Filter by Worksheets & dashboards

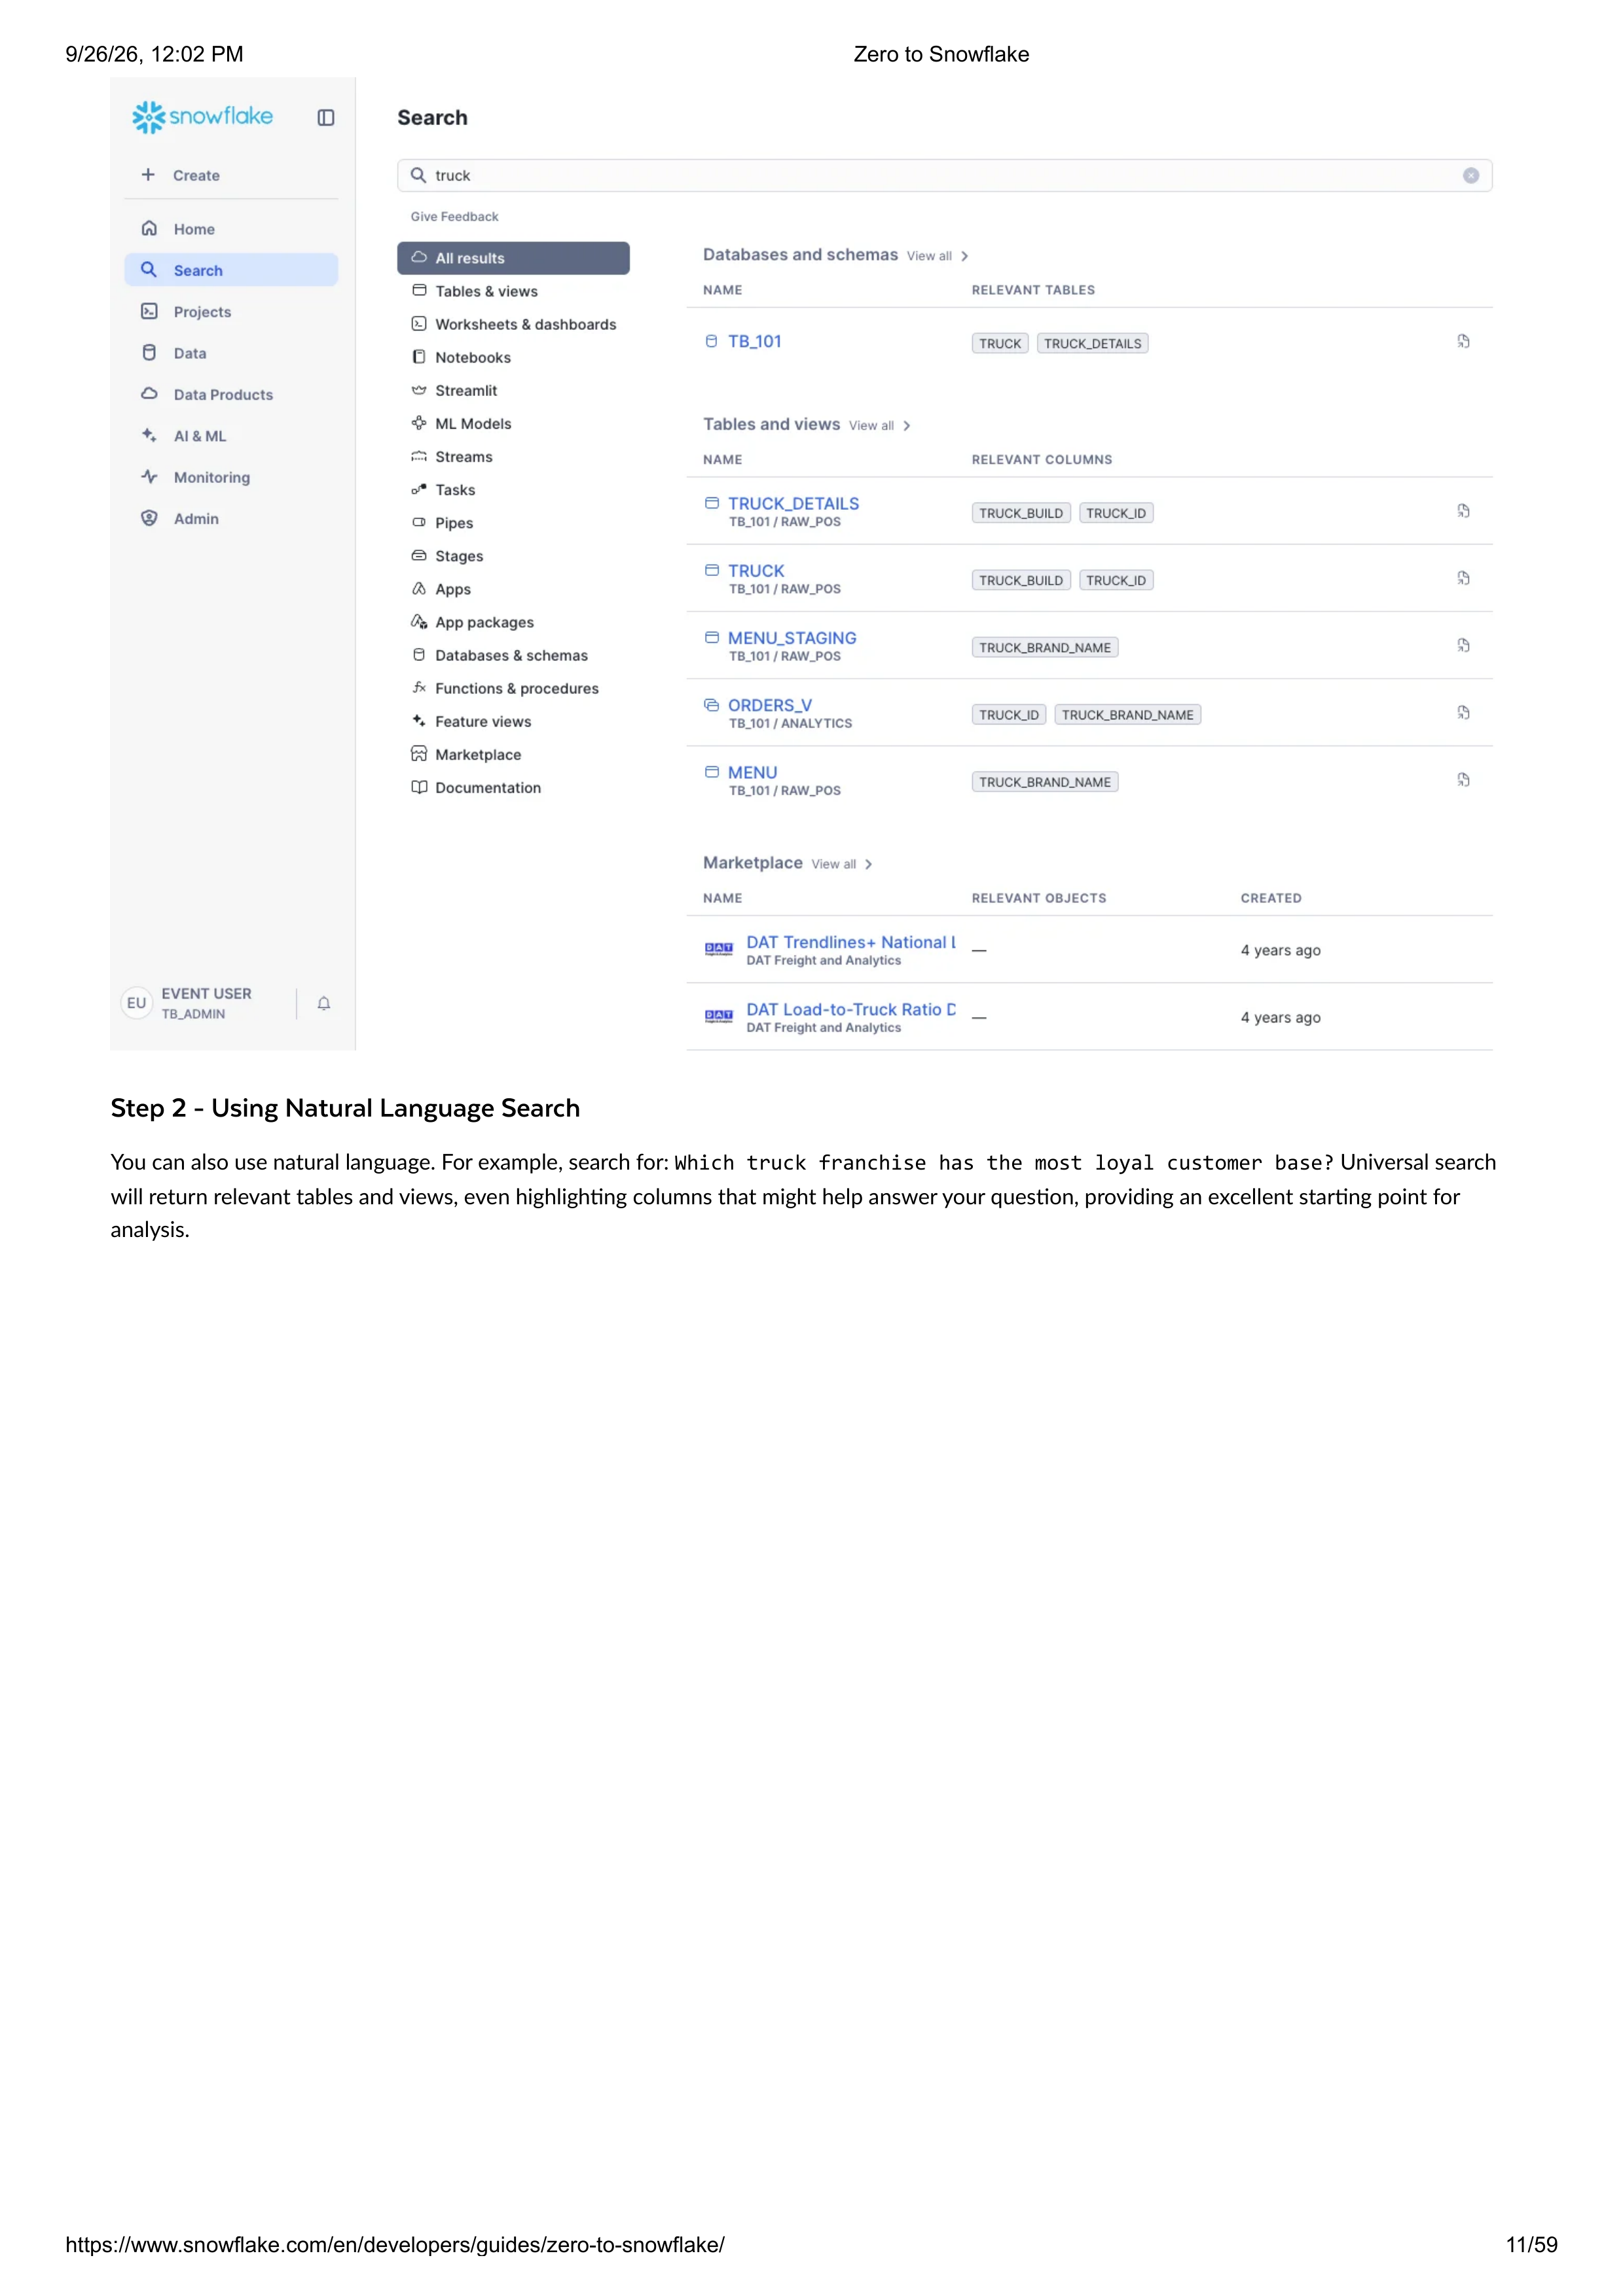click(513, 324)
